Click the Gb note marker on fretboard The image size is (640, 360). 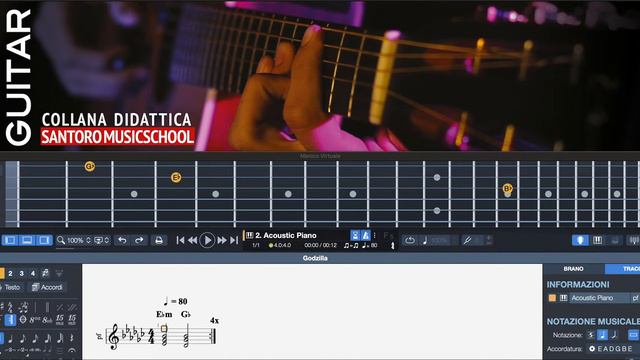(x=89, y=166)
